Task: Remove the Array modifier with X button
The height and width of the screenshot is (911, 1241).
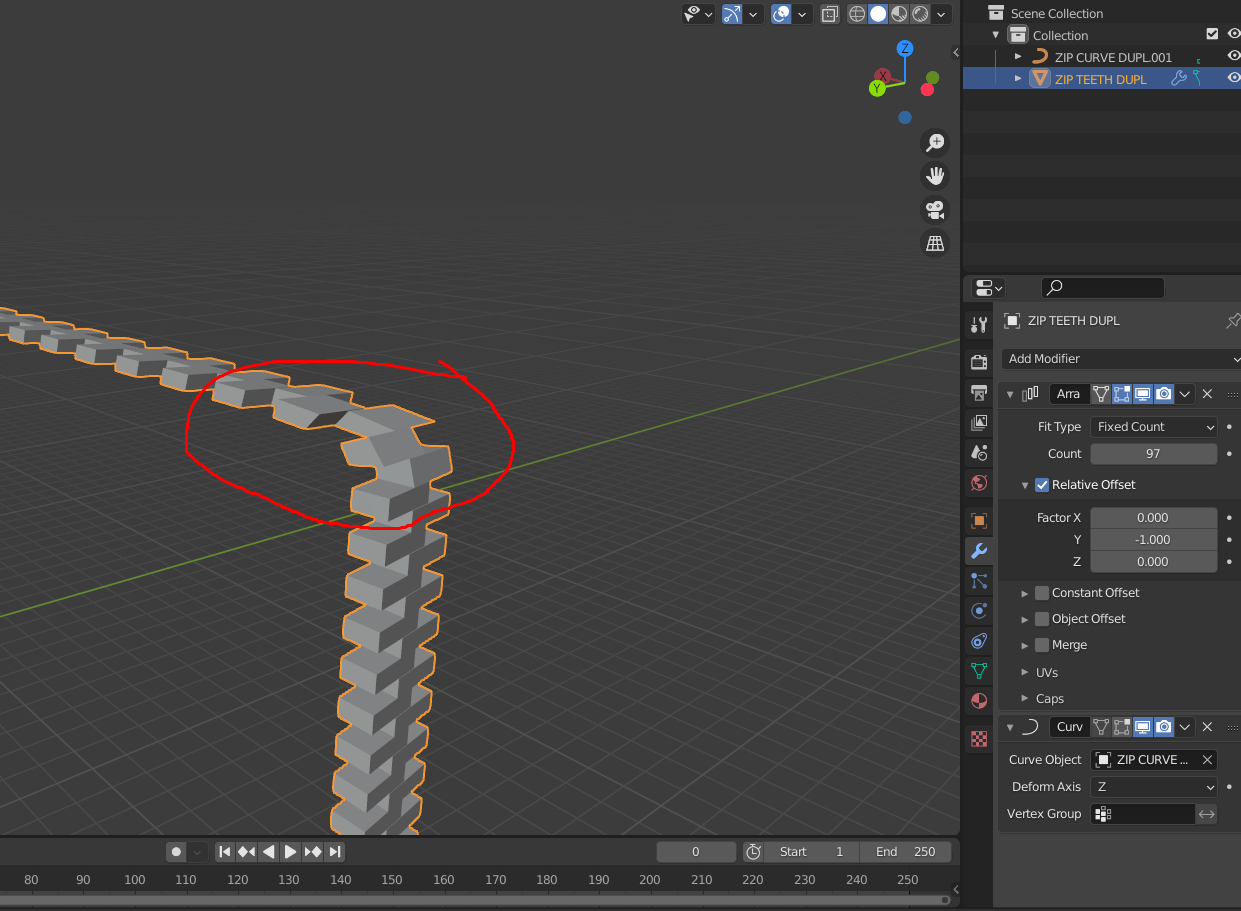Action: [x=1207, y=393]
